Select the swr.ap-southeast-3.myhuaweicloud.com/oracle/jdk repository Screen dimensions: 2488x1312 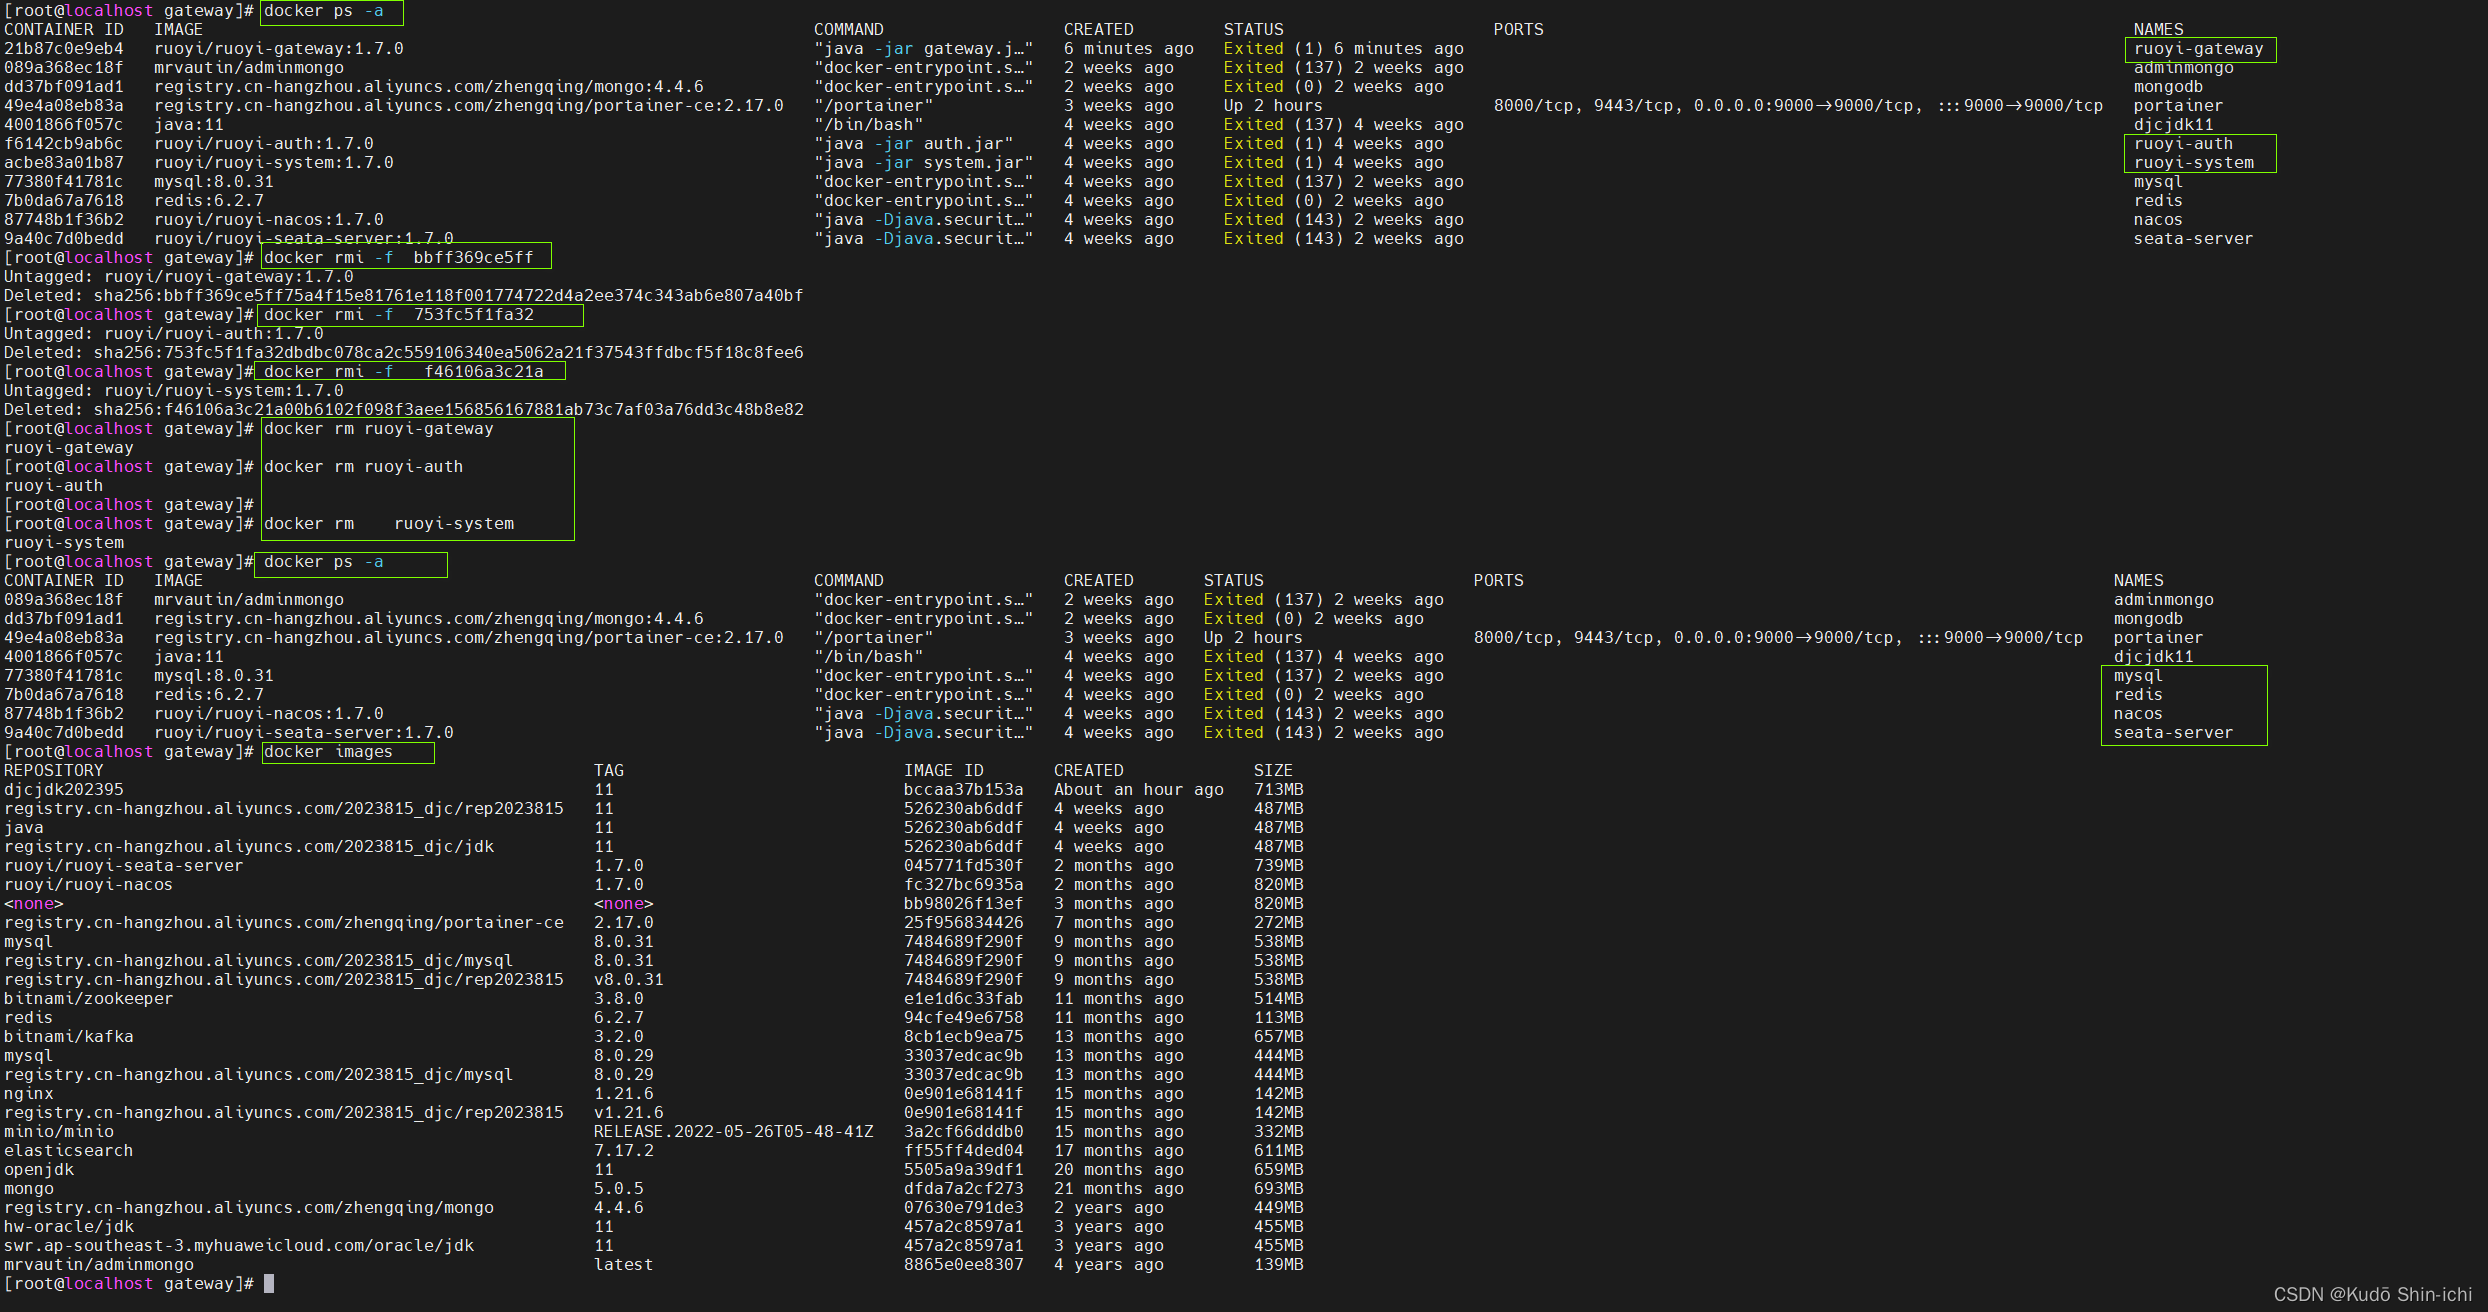click(x=239, y=1246)
